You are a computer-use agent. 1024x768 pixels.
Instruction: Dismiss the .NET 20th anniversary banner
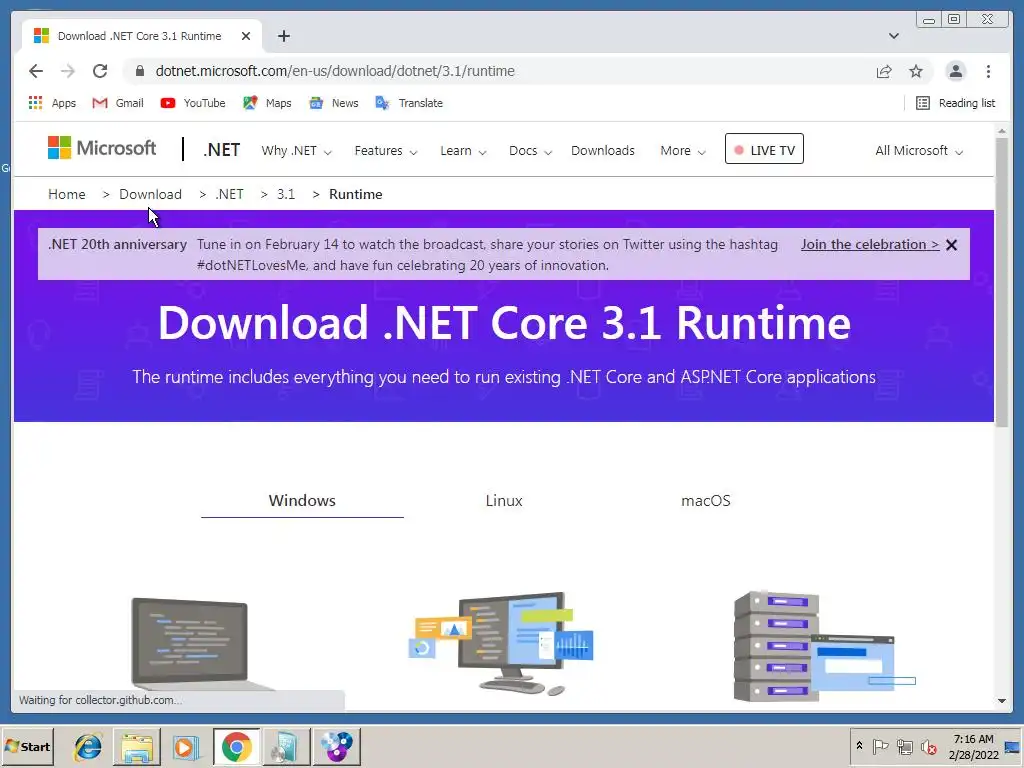[952, 245]
